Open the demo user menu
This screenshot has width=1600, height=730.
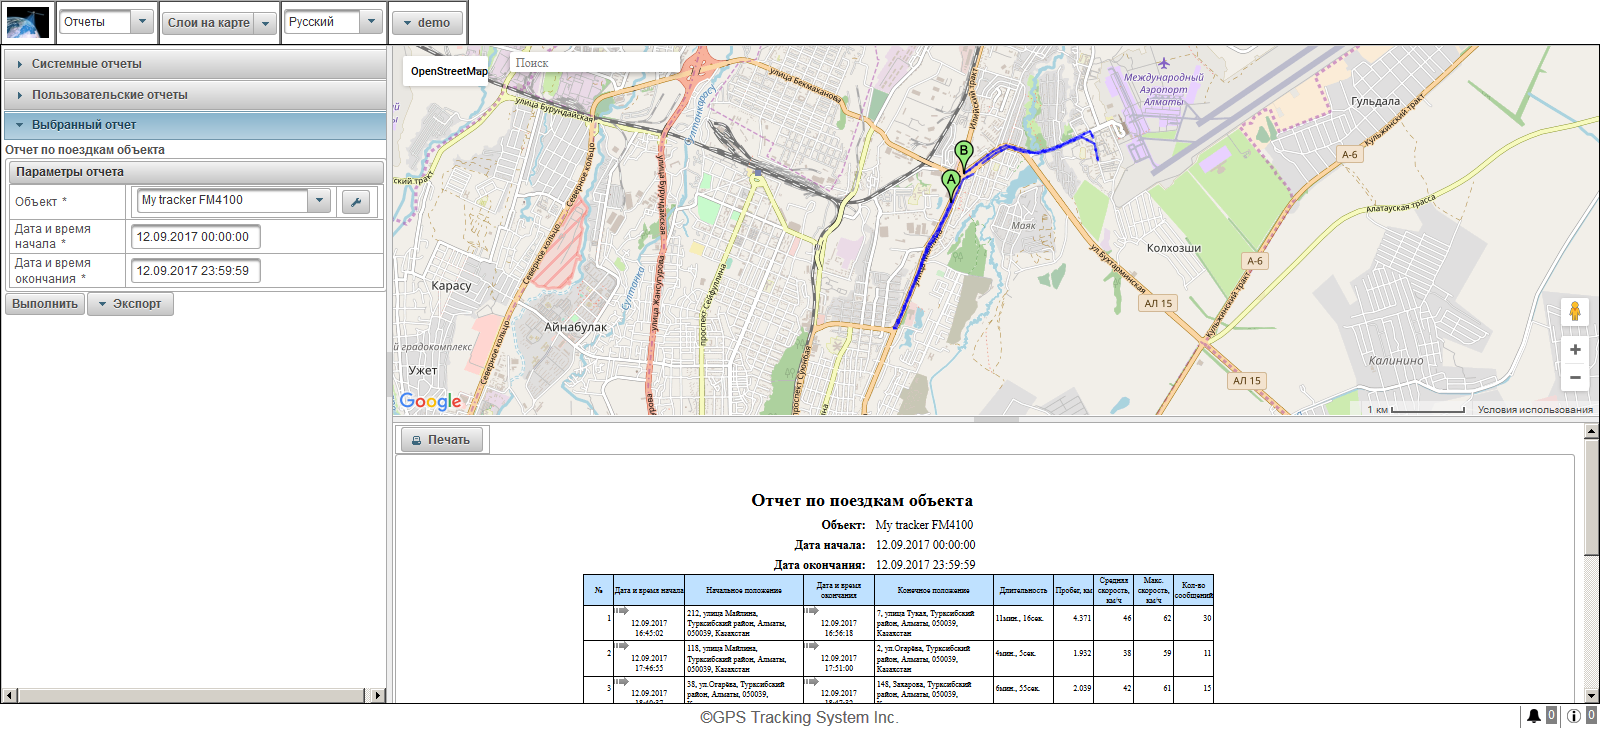[427, 23]
